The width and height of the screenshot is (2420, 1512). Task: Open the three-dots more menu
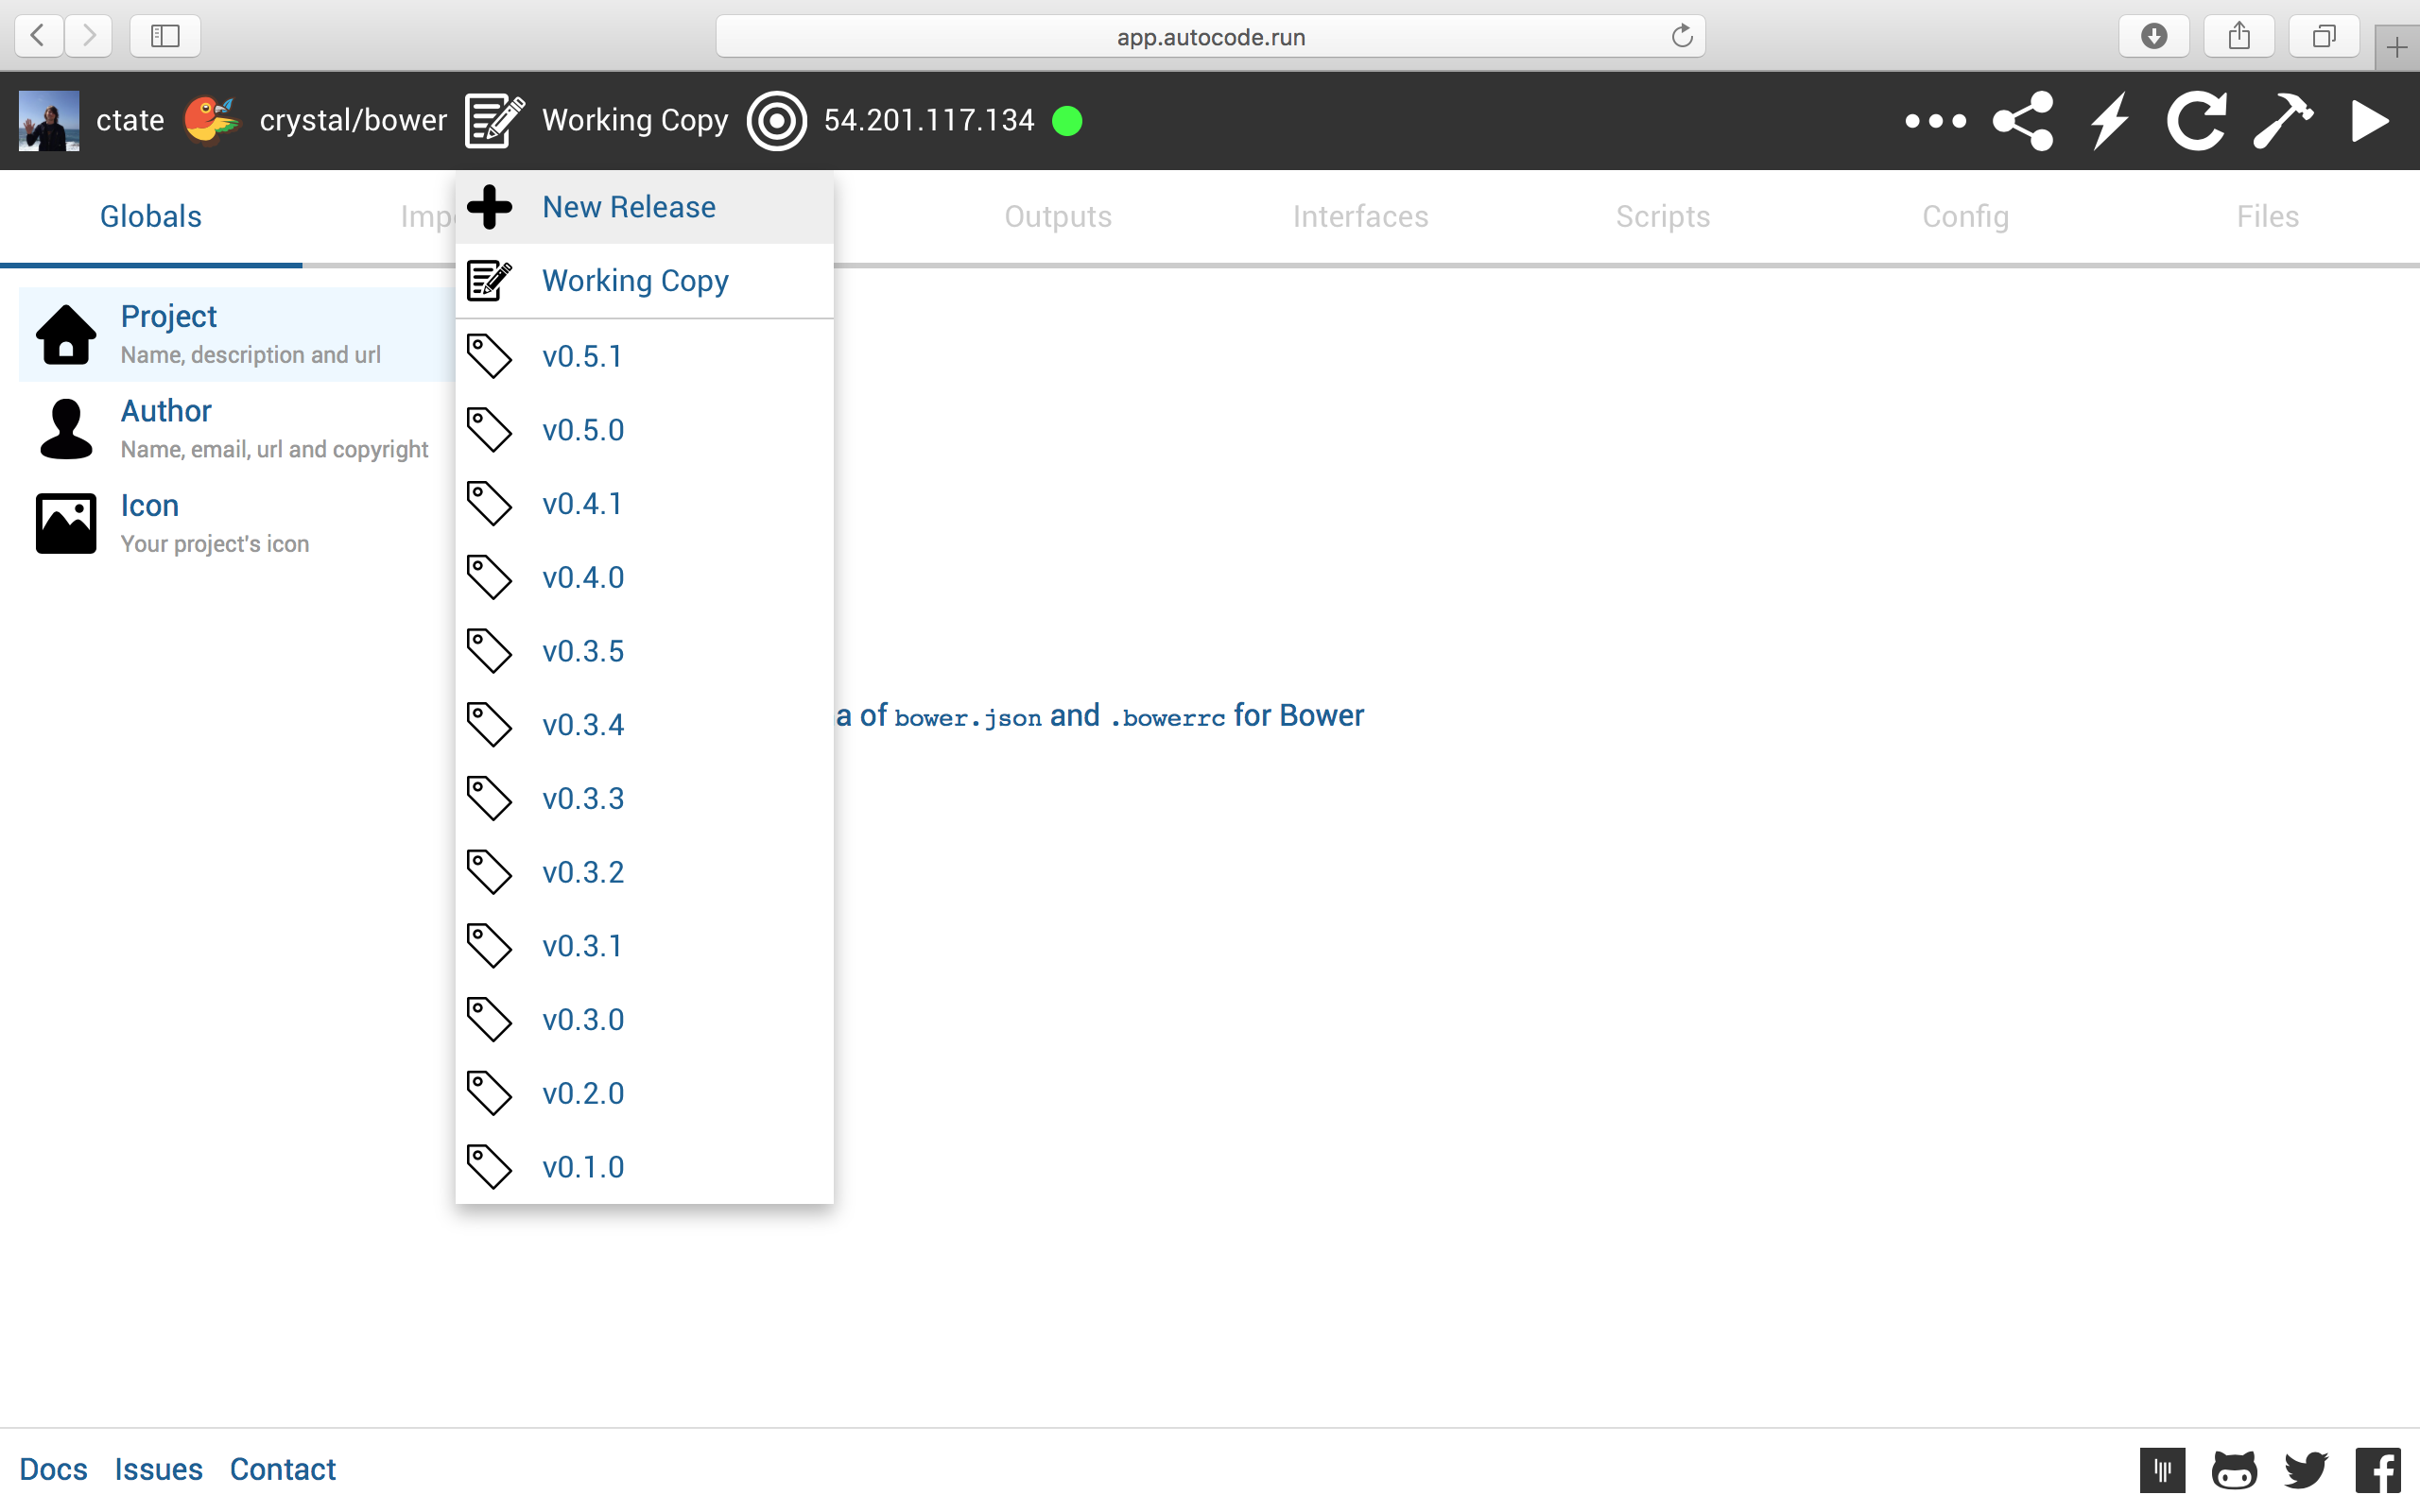1935,121
